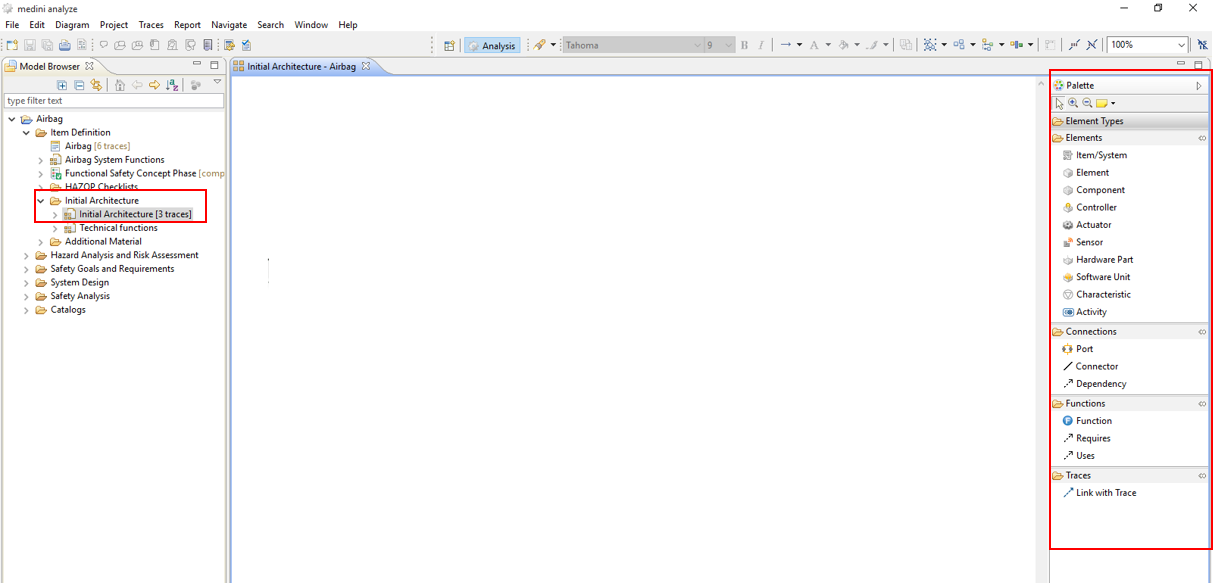
Task: Select the Activity palette entry
Action: [x=1084, y=312]
